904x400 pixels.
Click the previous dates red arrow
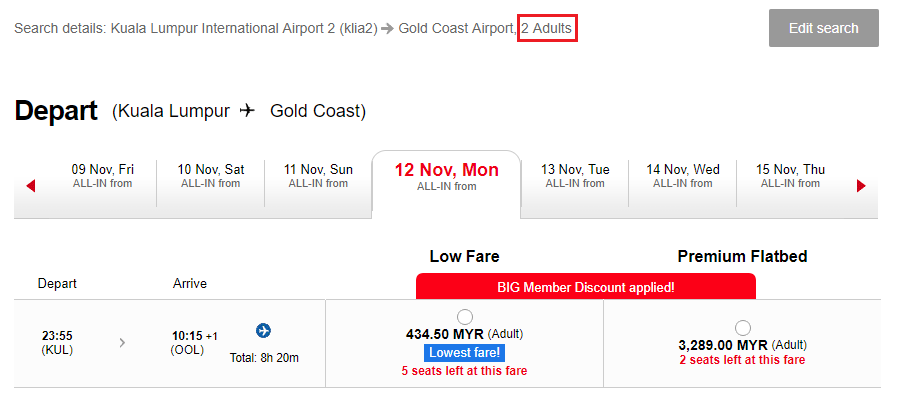[x=31, y=186]
